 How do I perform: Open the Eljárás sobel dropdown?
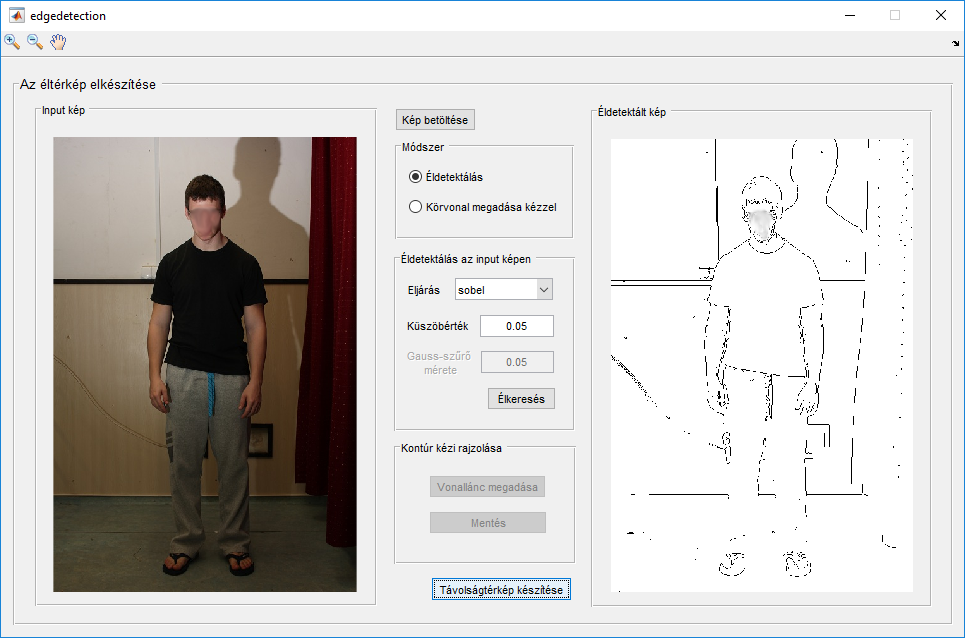pos(504,289)
